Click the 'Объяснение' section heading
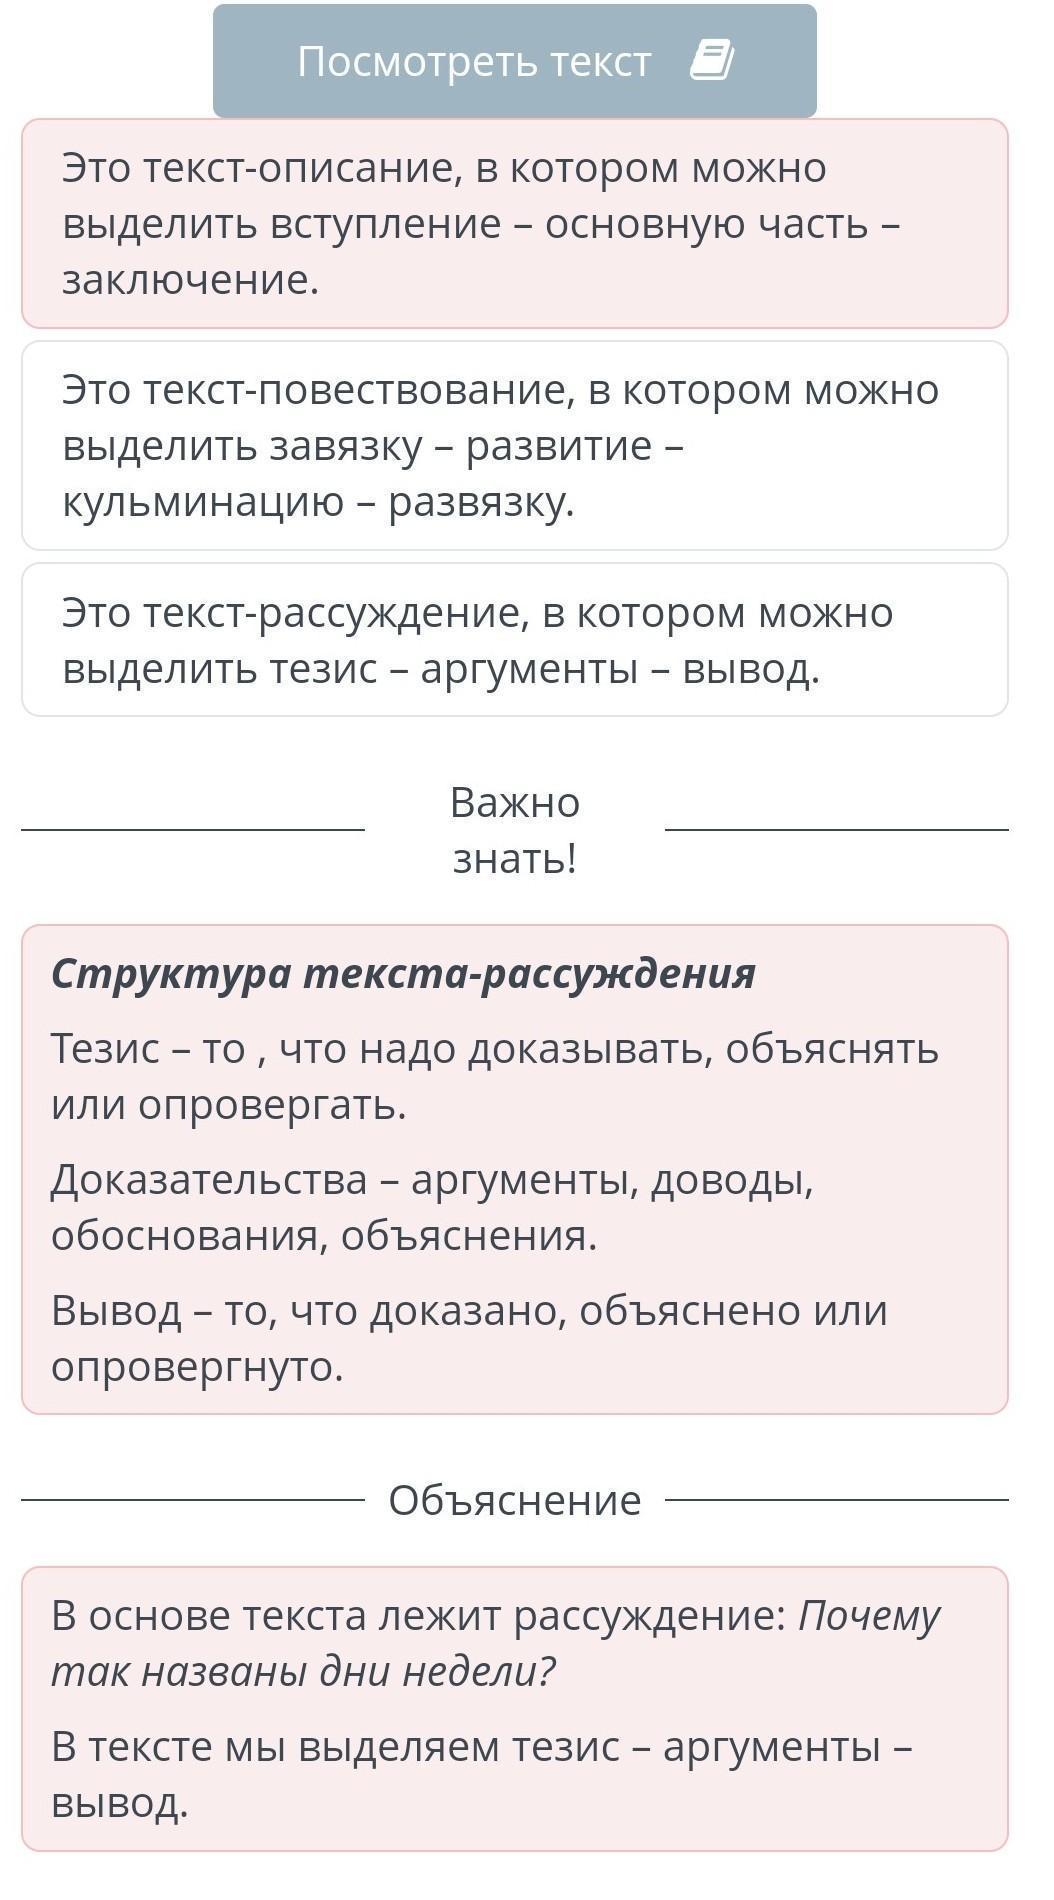The image size is (1054, 1900). pyautogui.click(x=514, y=1500)
